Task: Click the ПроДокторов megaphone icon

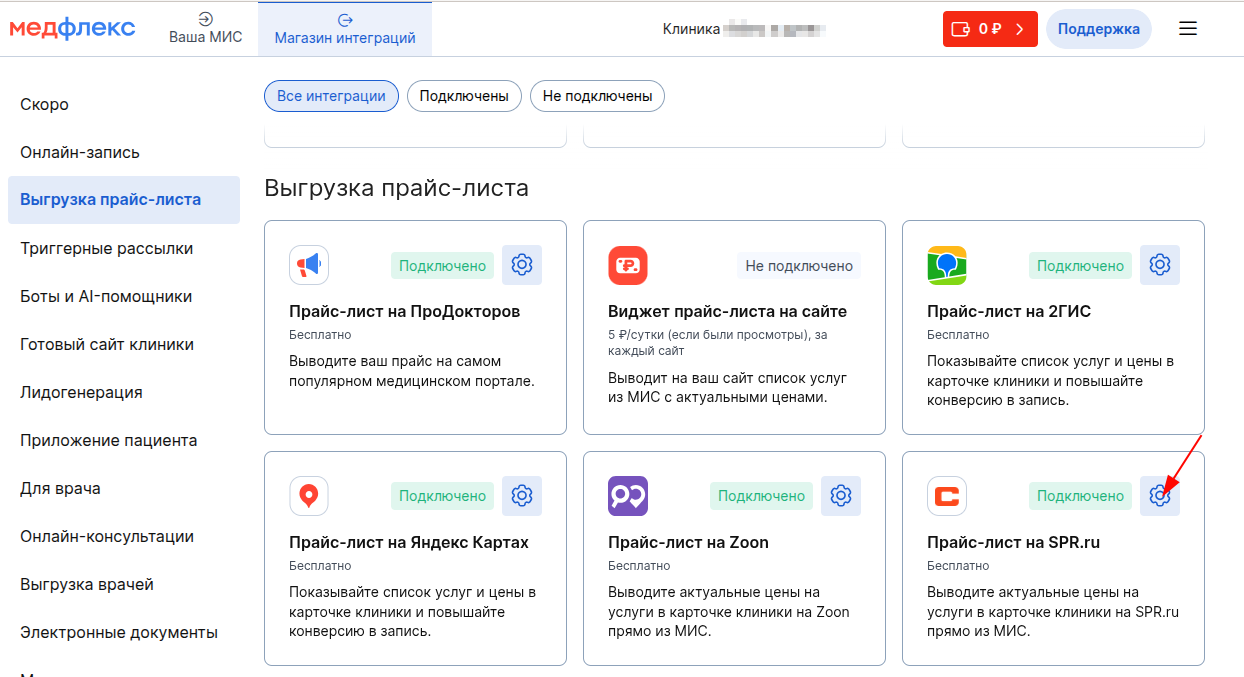Action: (309, 265)
